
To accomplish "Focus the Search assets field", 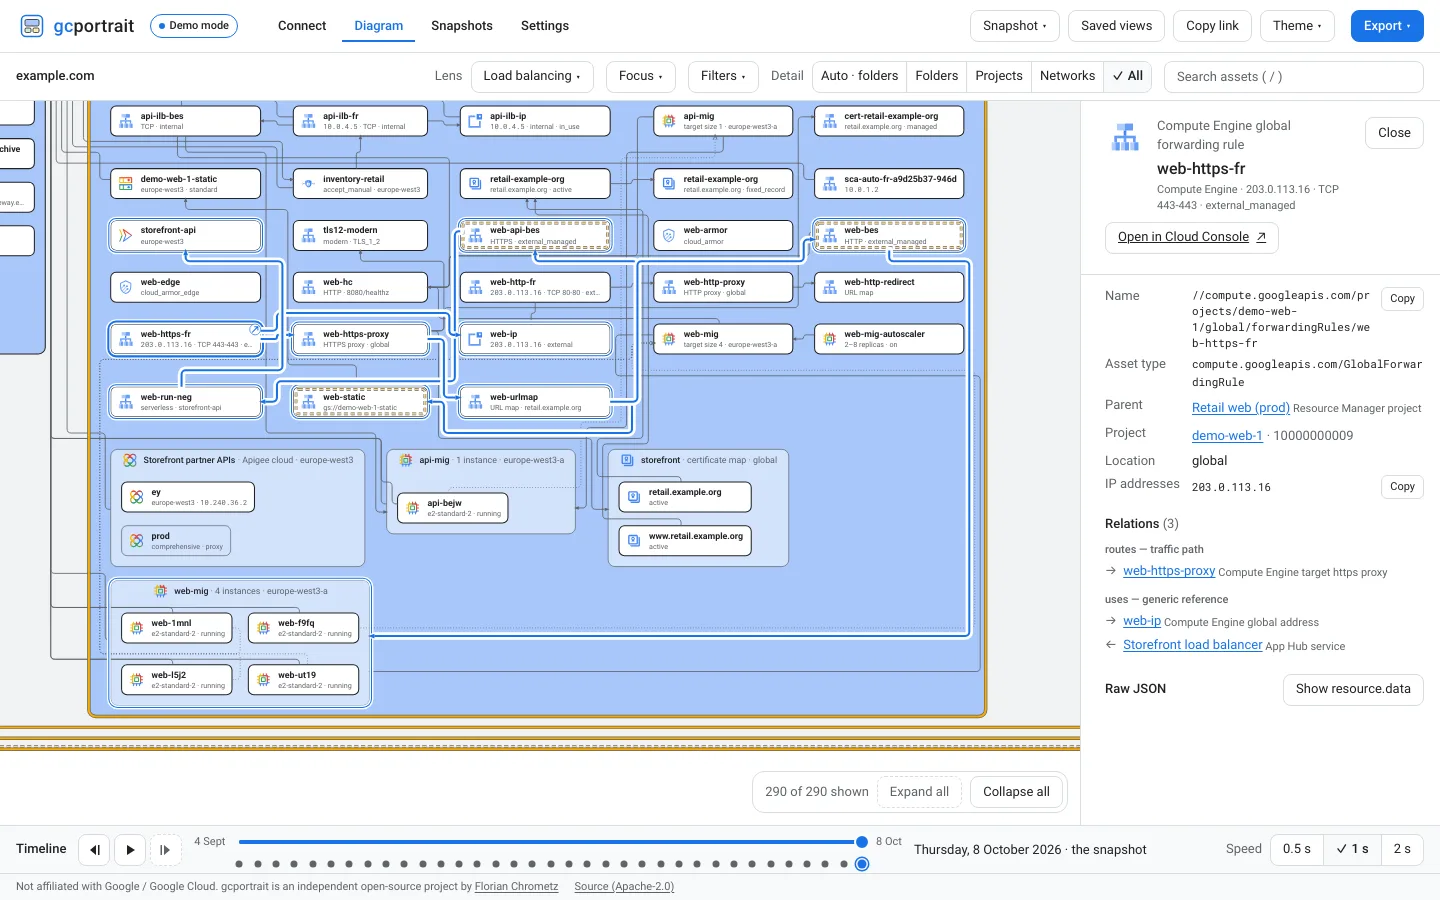I will [1294, 77].
